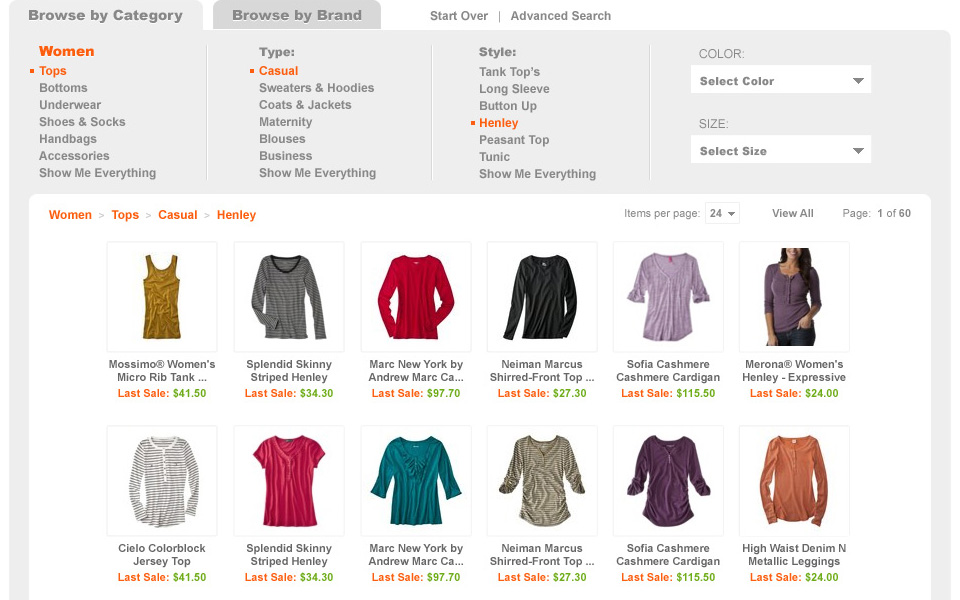Click the page indicator 1 of 60
Viewport: 960px width, 600px height.
894,213
